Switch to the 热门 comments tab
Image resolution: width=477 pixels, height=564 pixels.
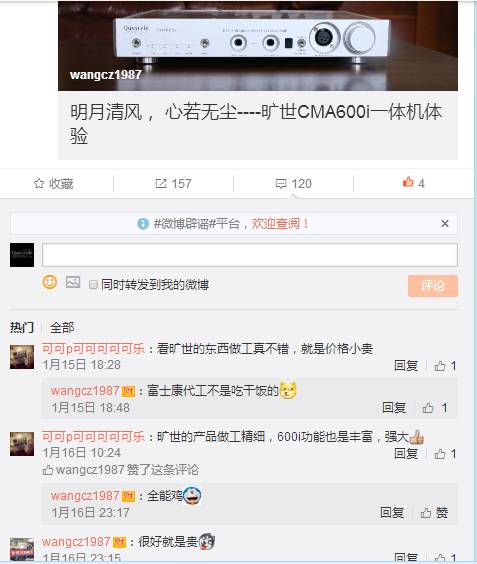pos(22,328)
